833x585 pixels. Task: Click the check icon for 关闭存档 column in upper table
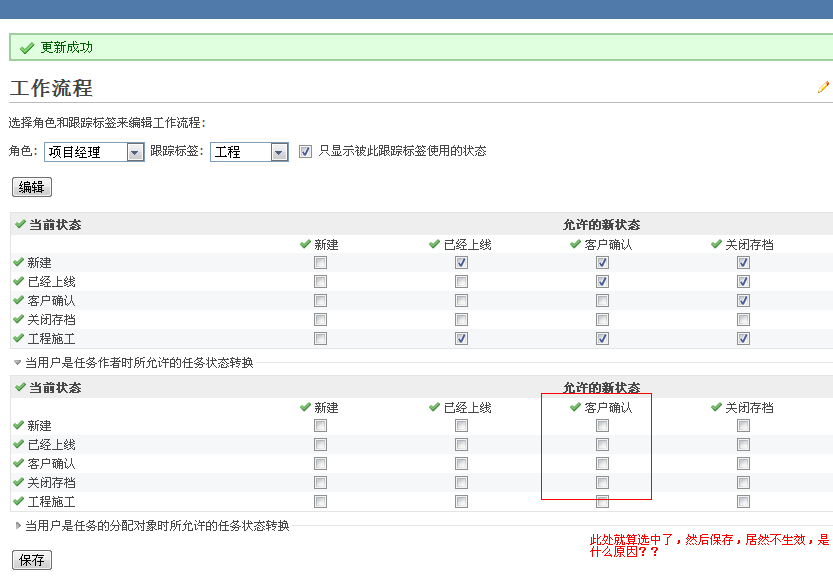click(x=716, y=244)
